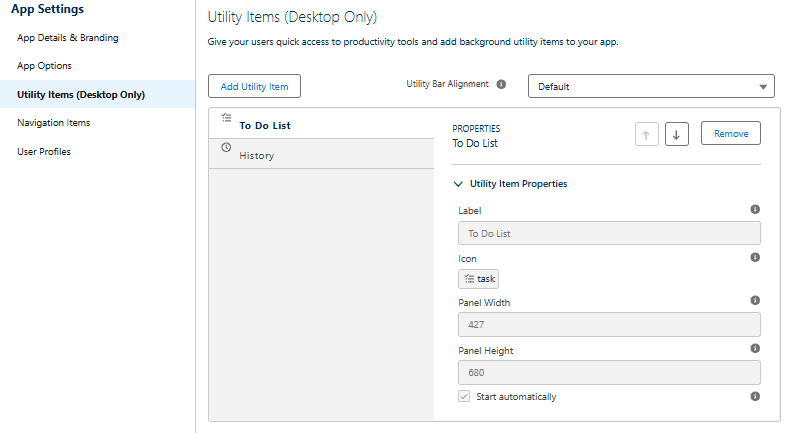Go to App Options in sidebar
The image size is (795, 433).
[44, 66]
